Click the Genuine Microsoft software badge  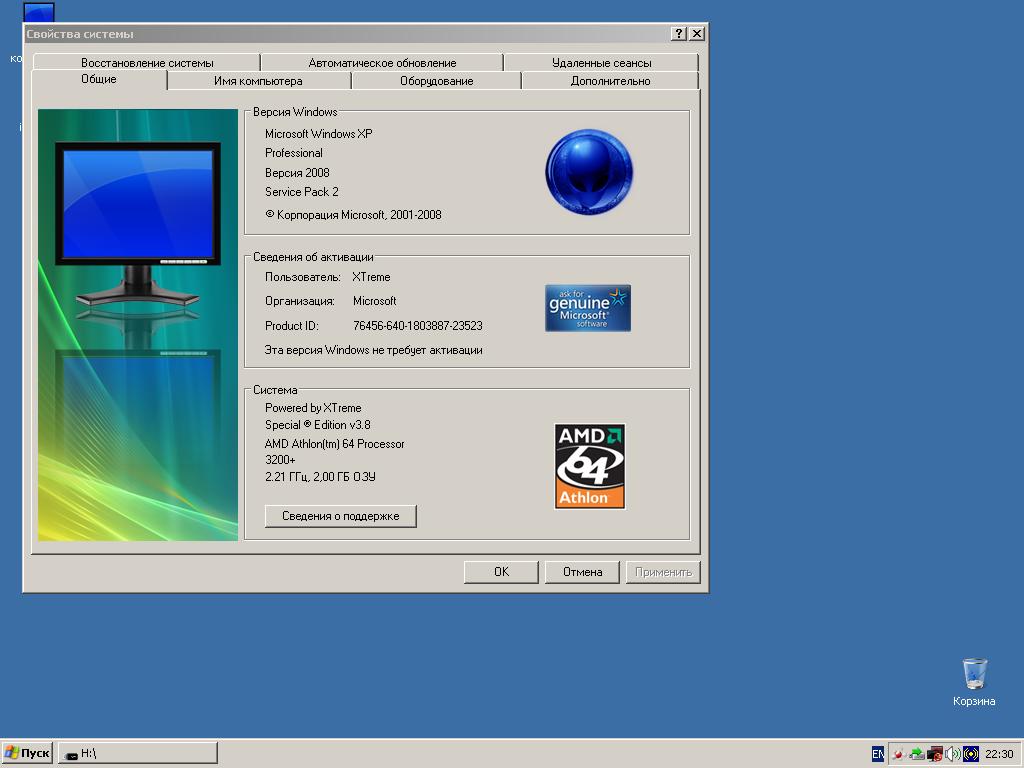point(588,308)
